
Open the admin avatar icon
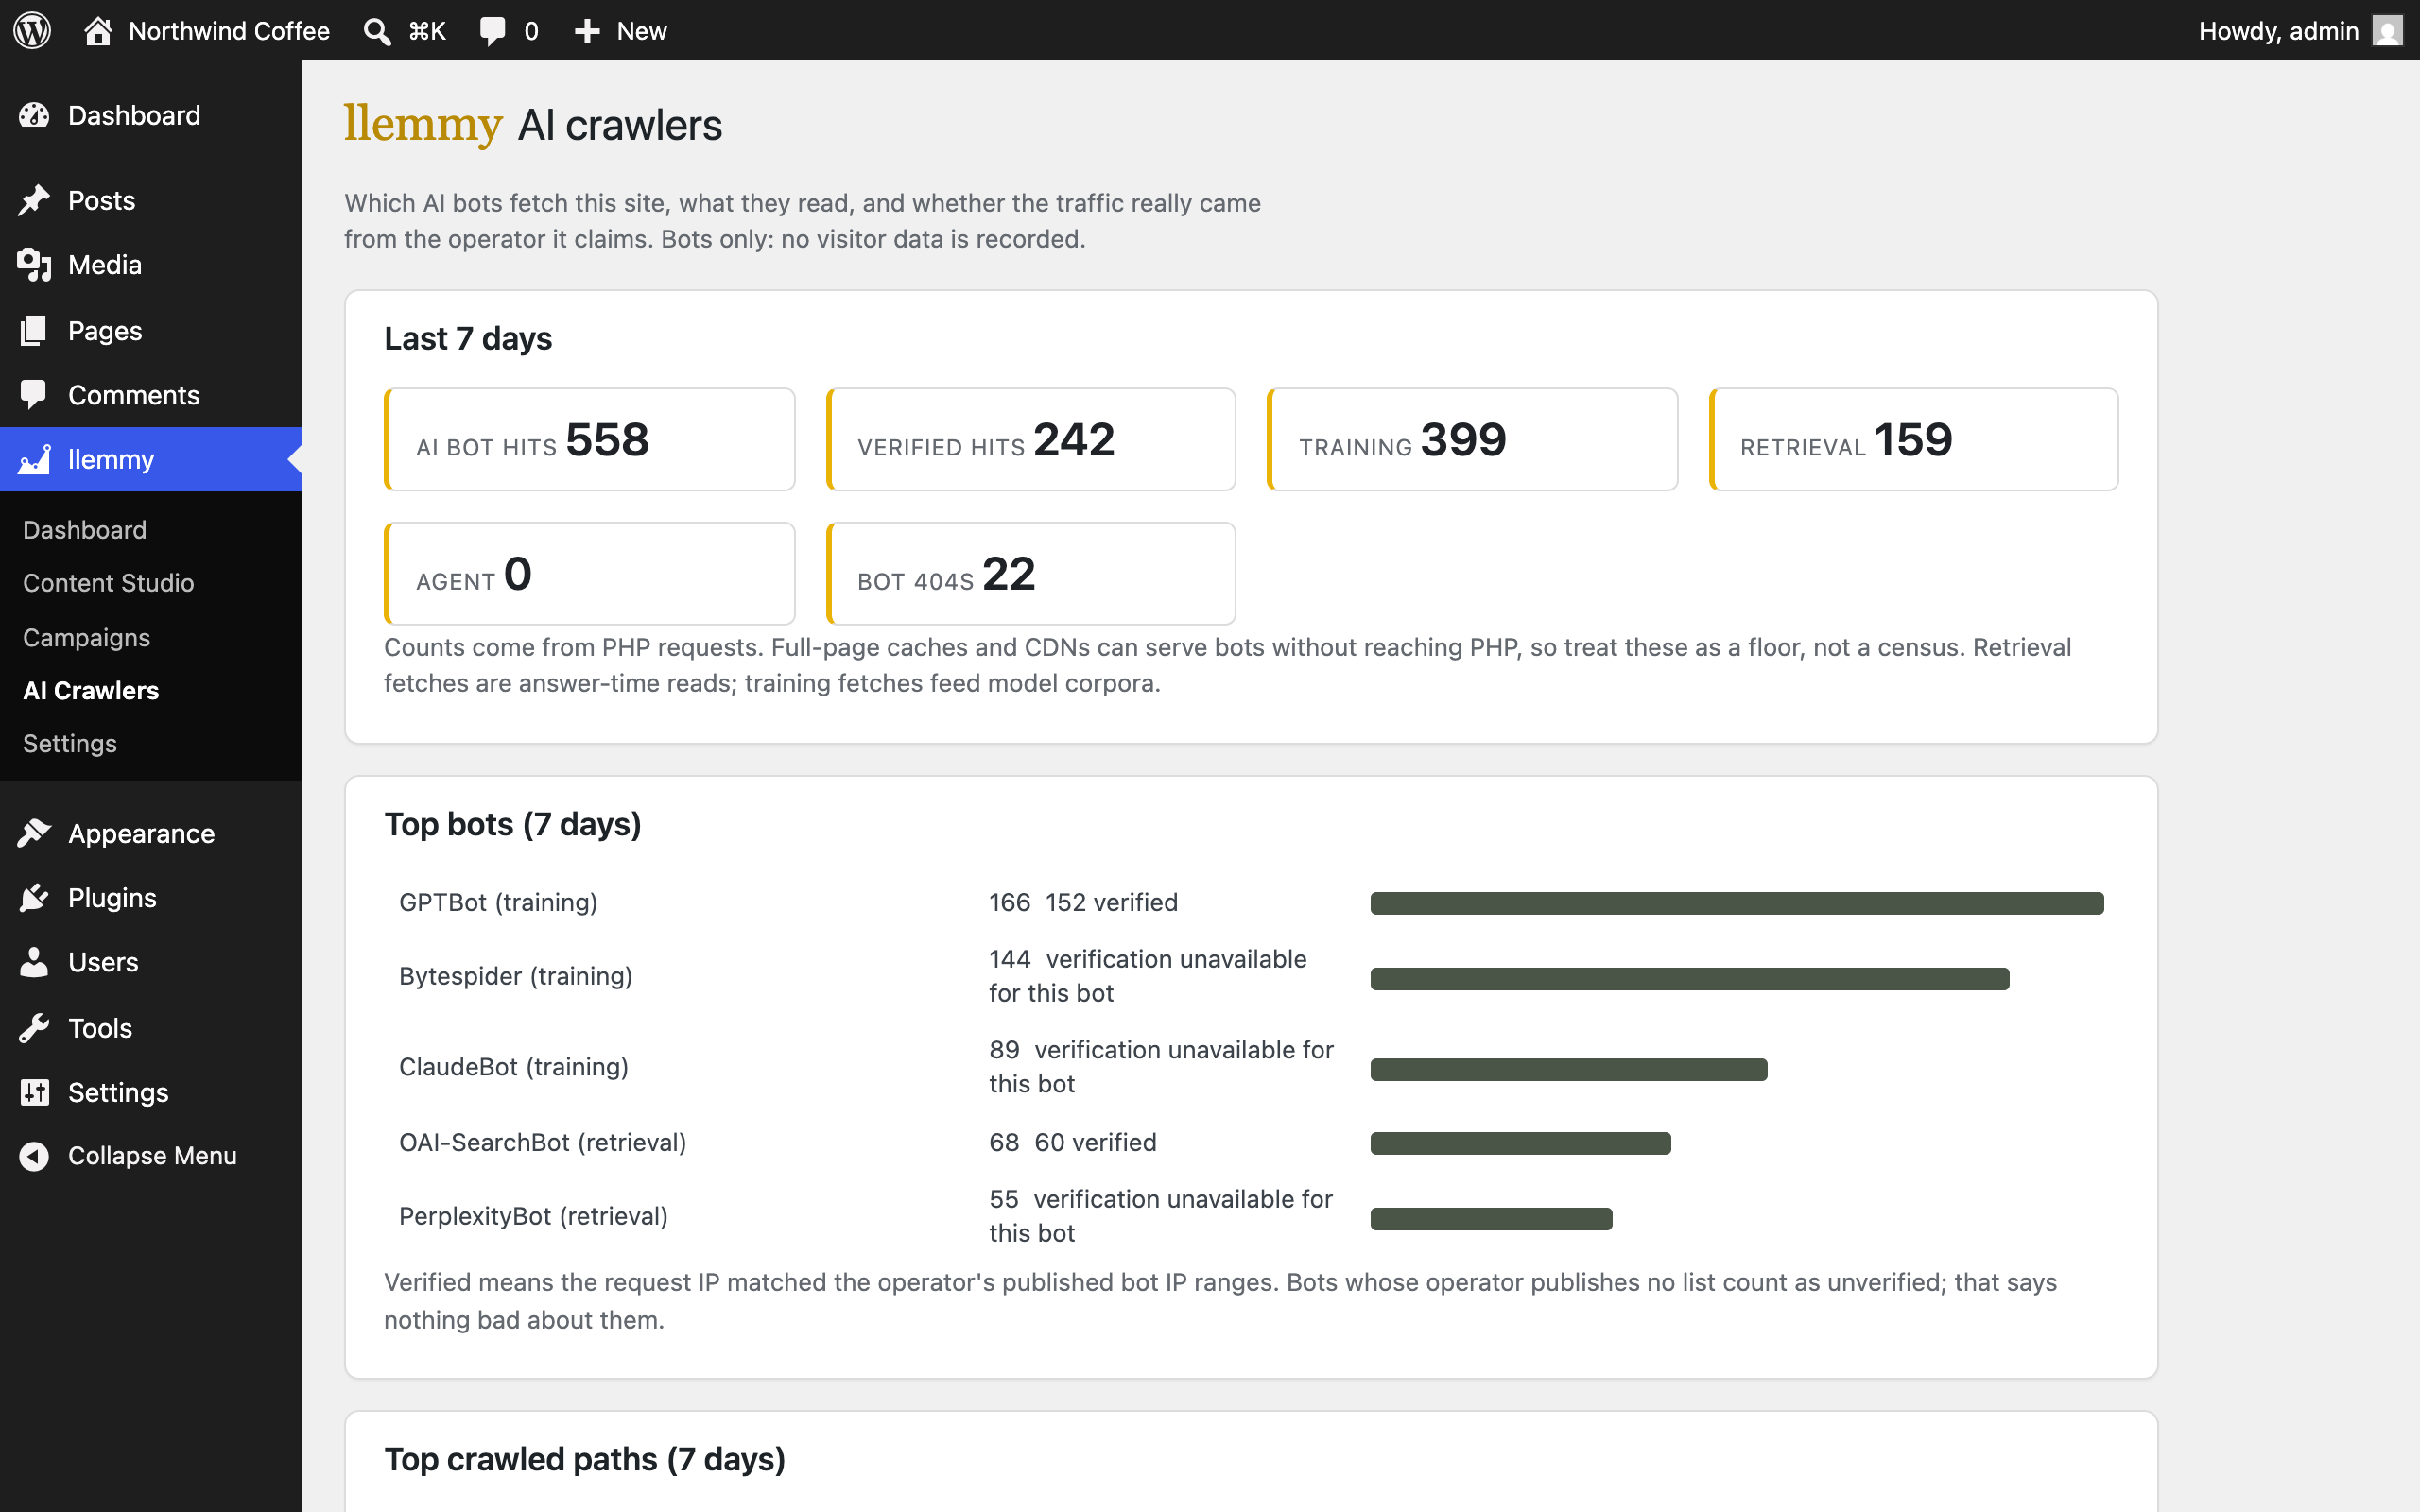pyautogui.click(x=2387, y=31)
